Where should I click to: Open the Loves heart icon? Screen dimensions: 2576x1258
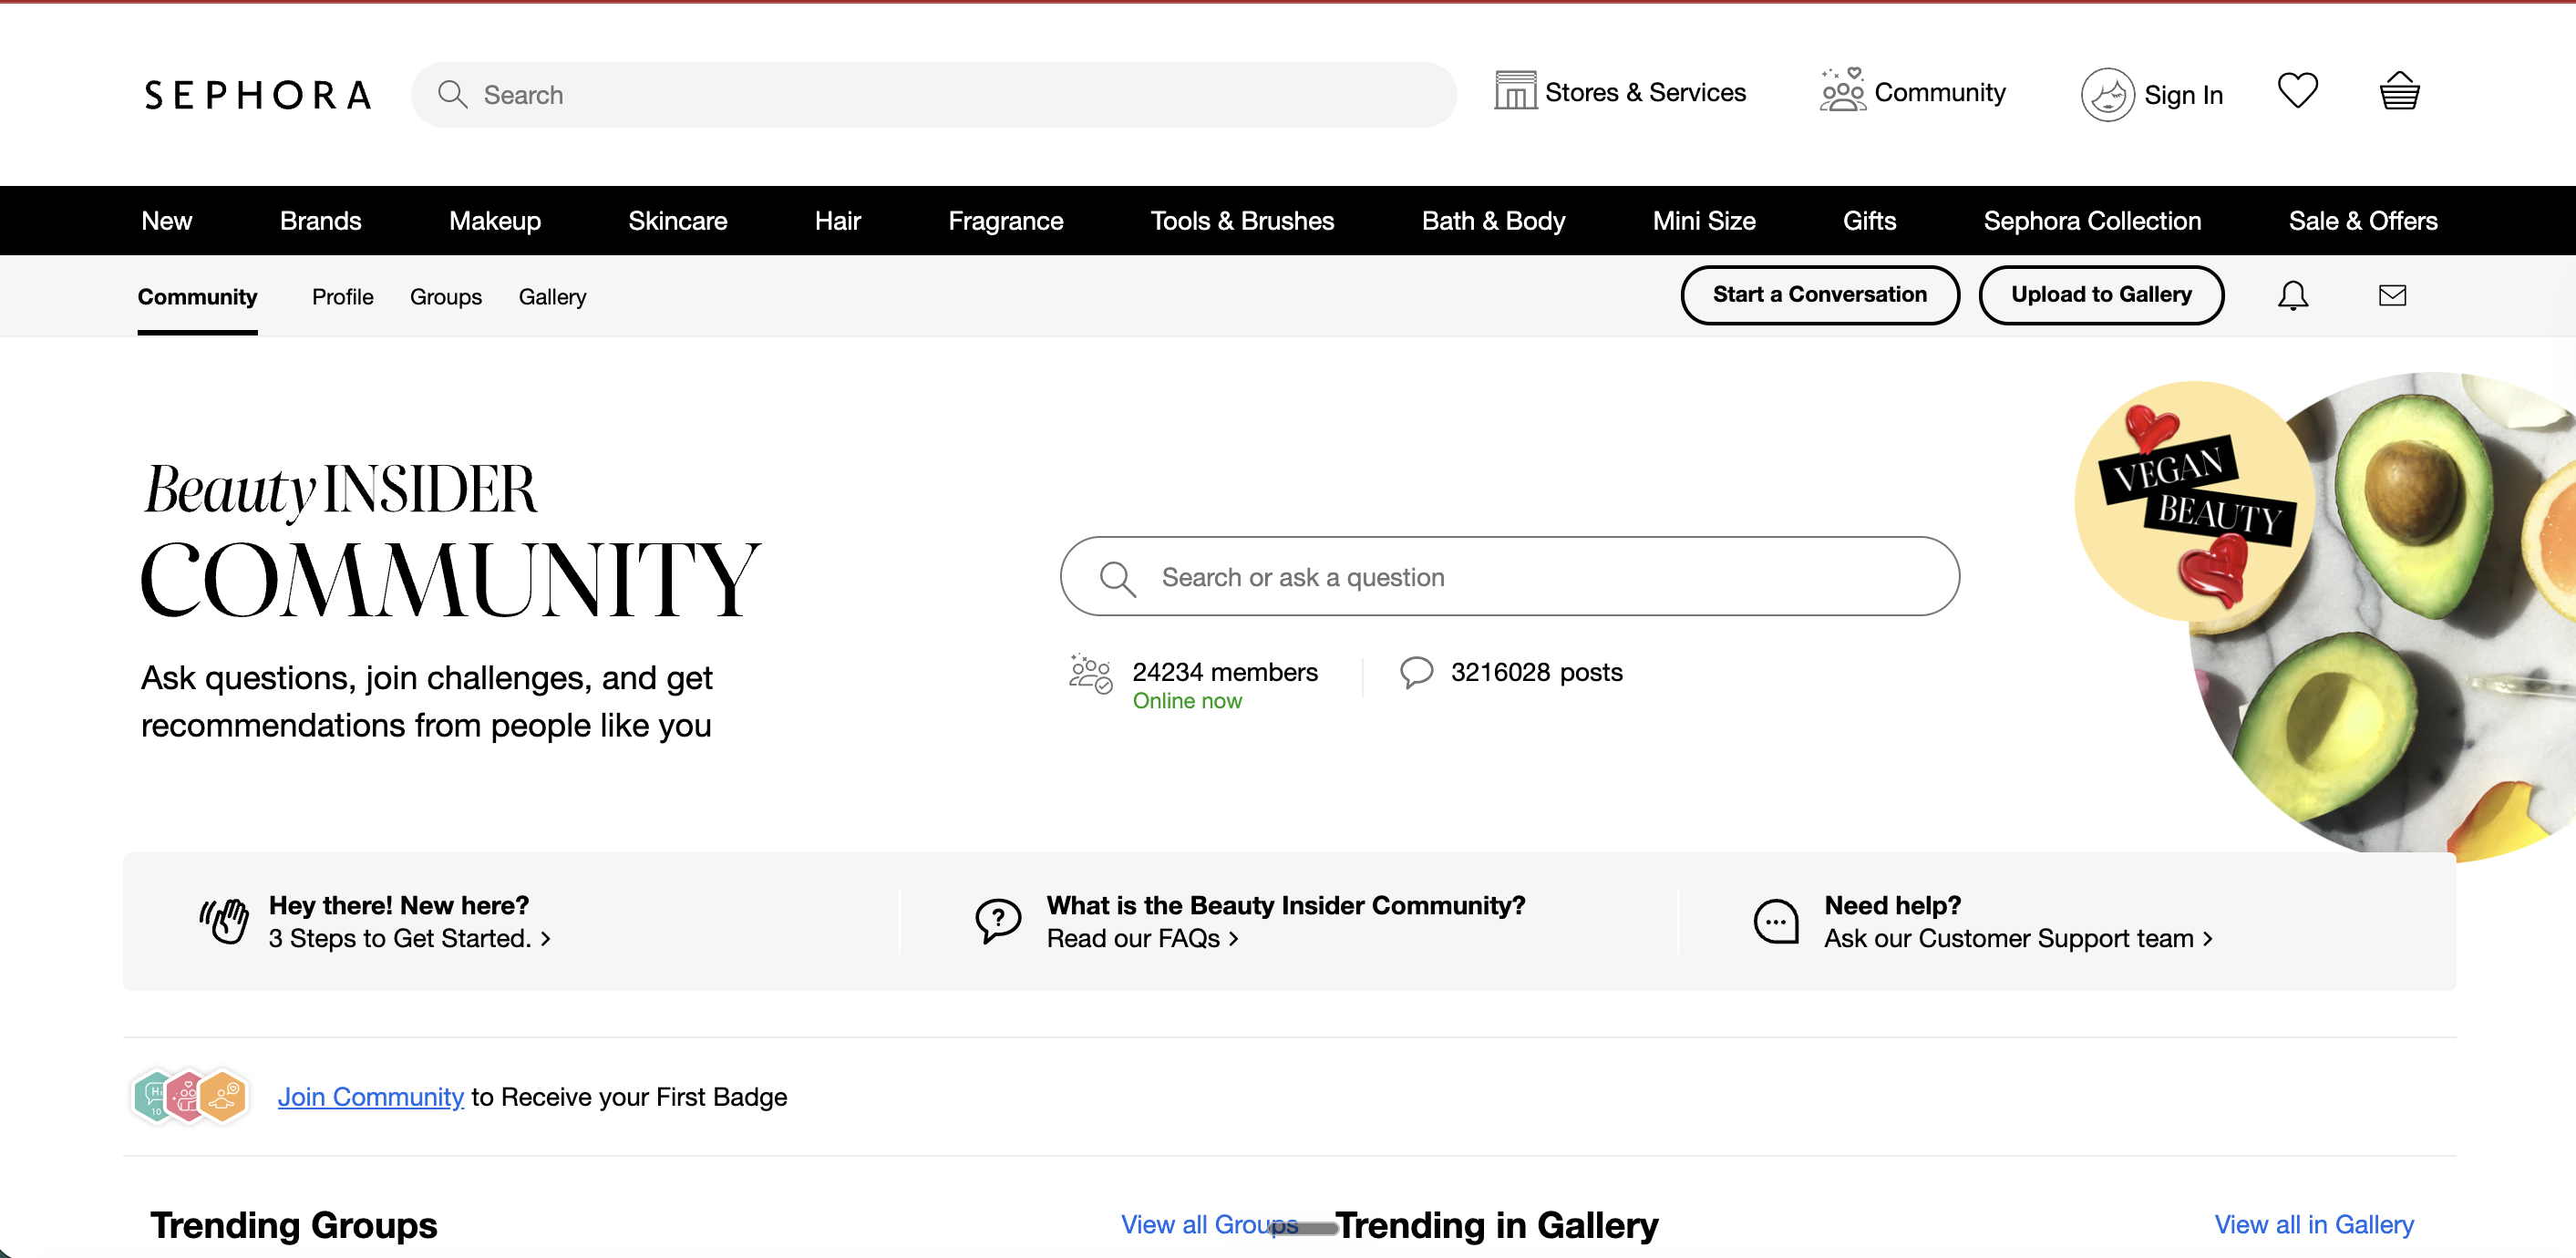point(2297,91)
